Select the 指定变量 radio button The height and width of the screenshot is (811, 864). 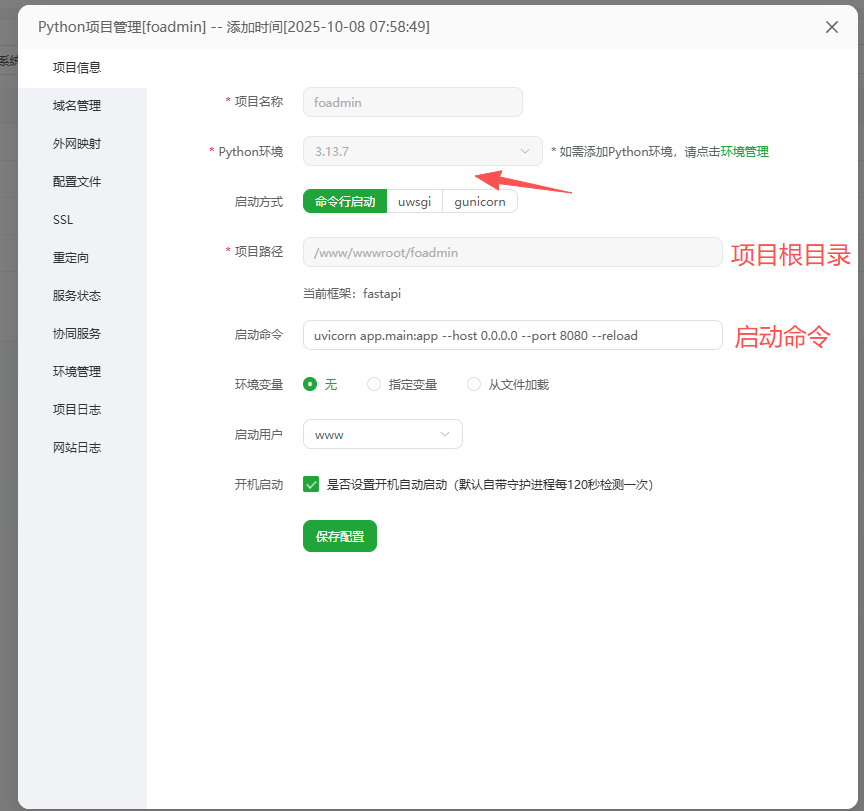click(374, 384)
